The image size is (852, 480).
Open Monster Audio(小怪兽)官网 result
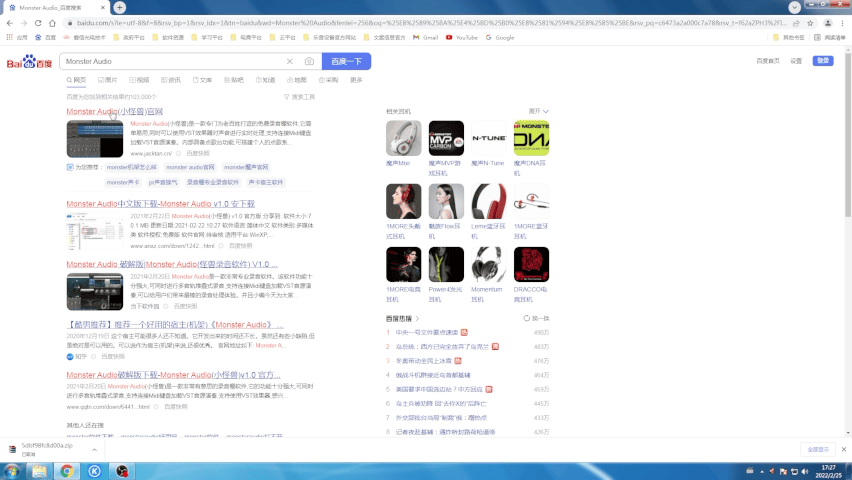(x=115, y=111)
